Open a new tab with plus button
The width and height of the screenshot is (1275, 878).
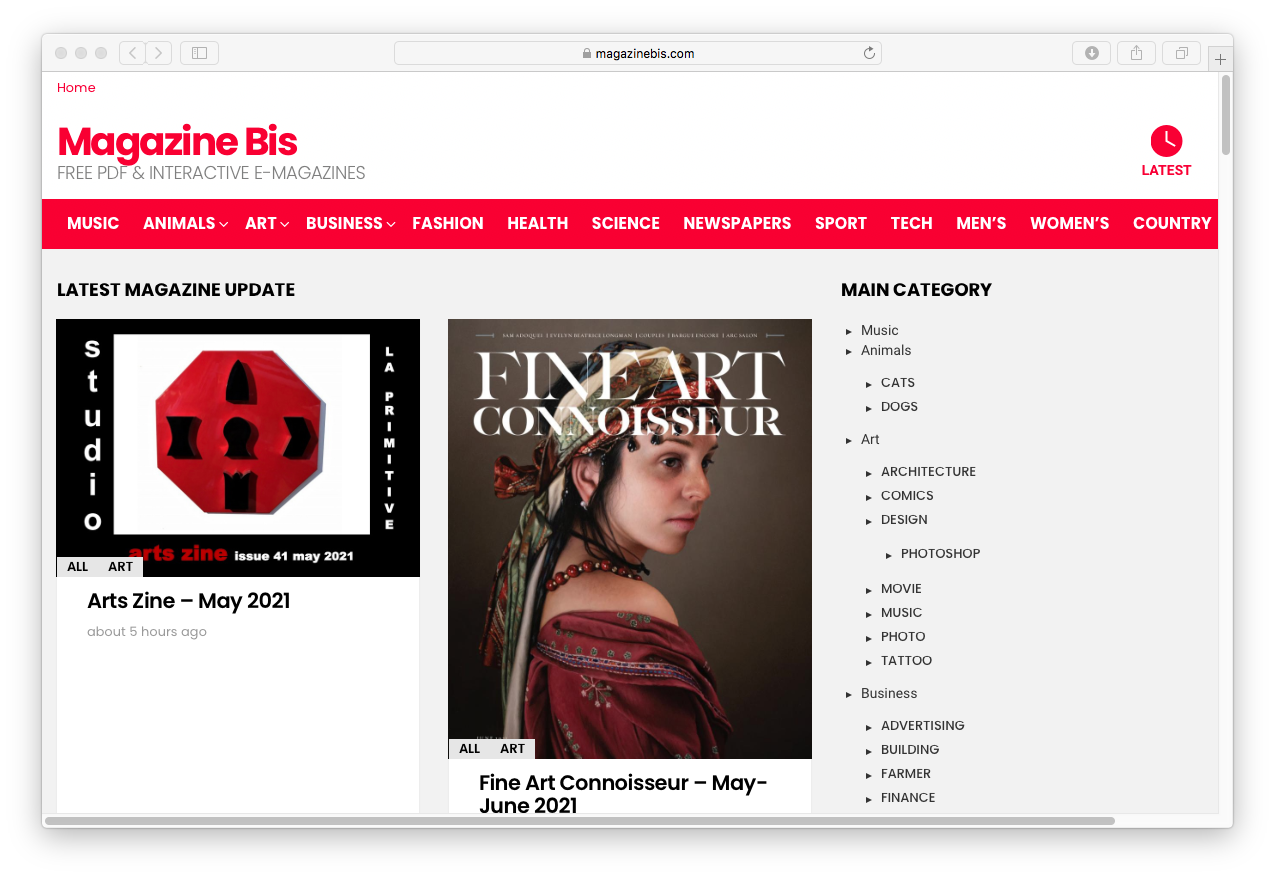1220,59
